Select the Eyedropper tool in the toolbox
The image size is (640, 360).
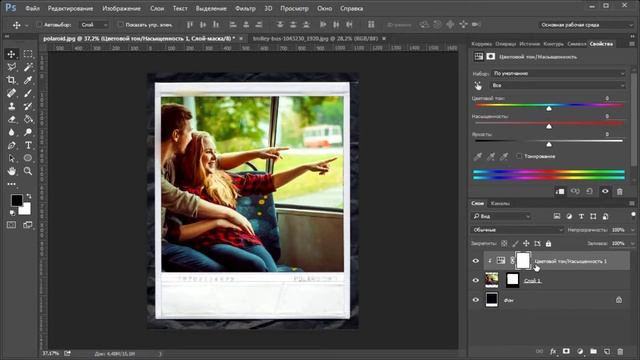click(x=28, y=80)
